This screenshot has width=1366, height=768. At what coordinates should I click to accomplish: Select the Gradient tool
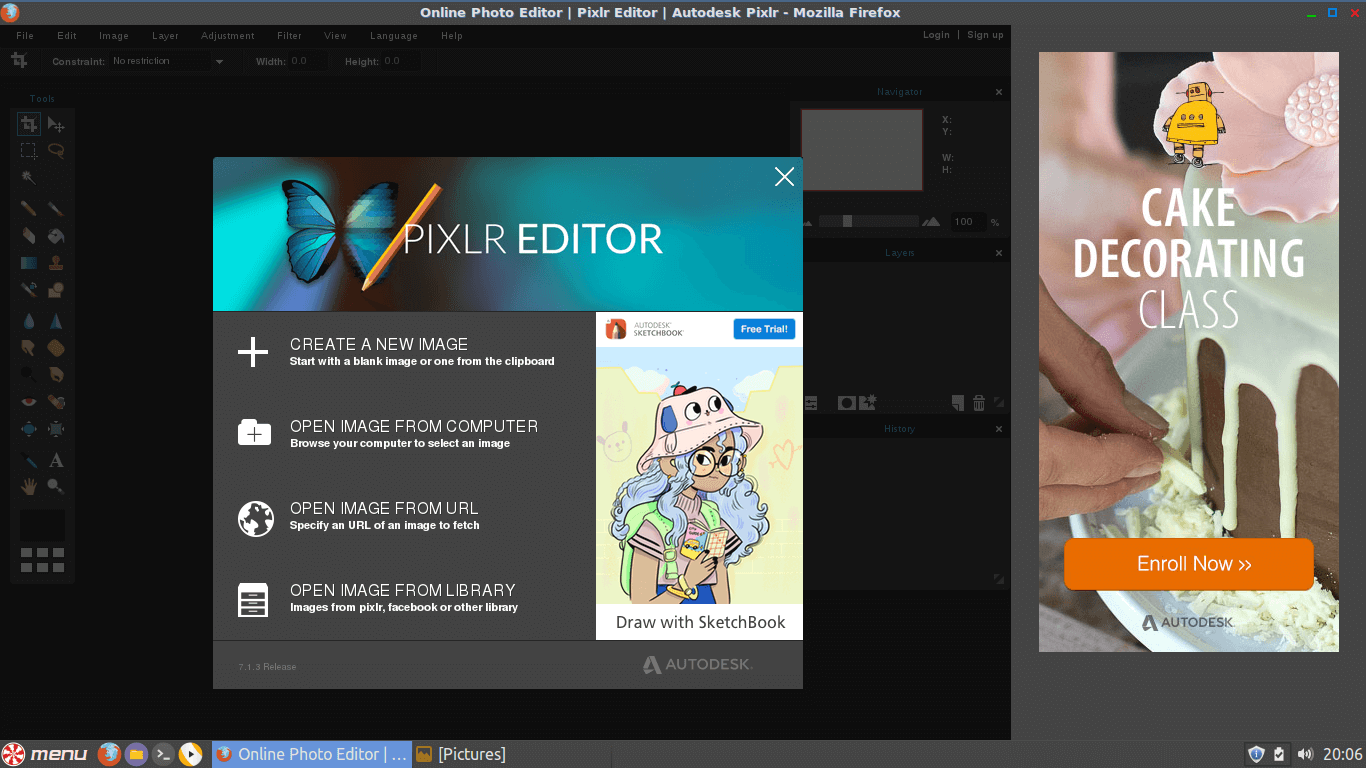click(29, 263)
